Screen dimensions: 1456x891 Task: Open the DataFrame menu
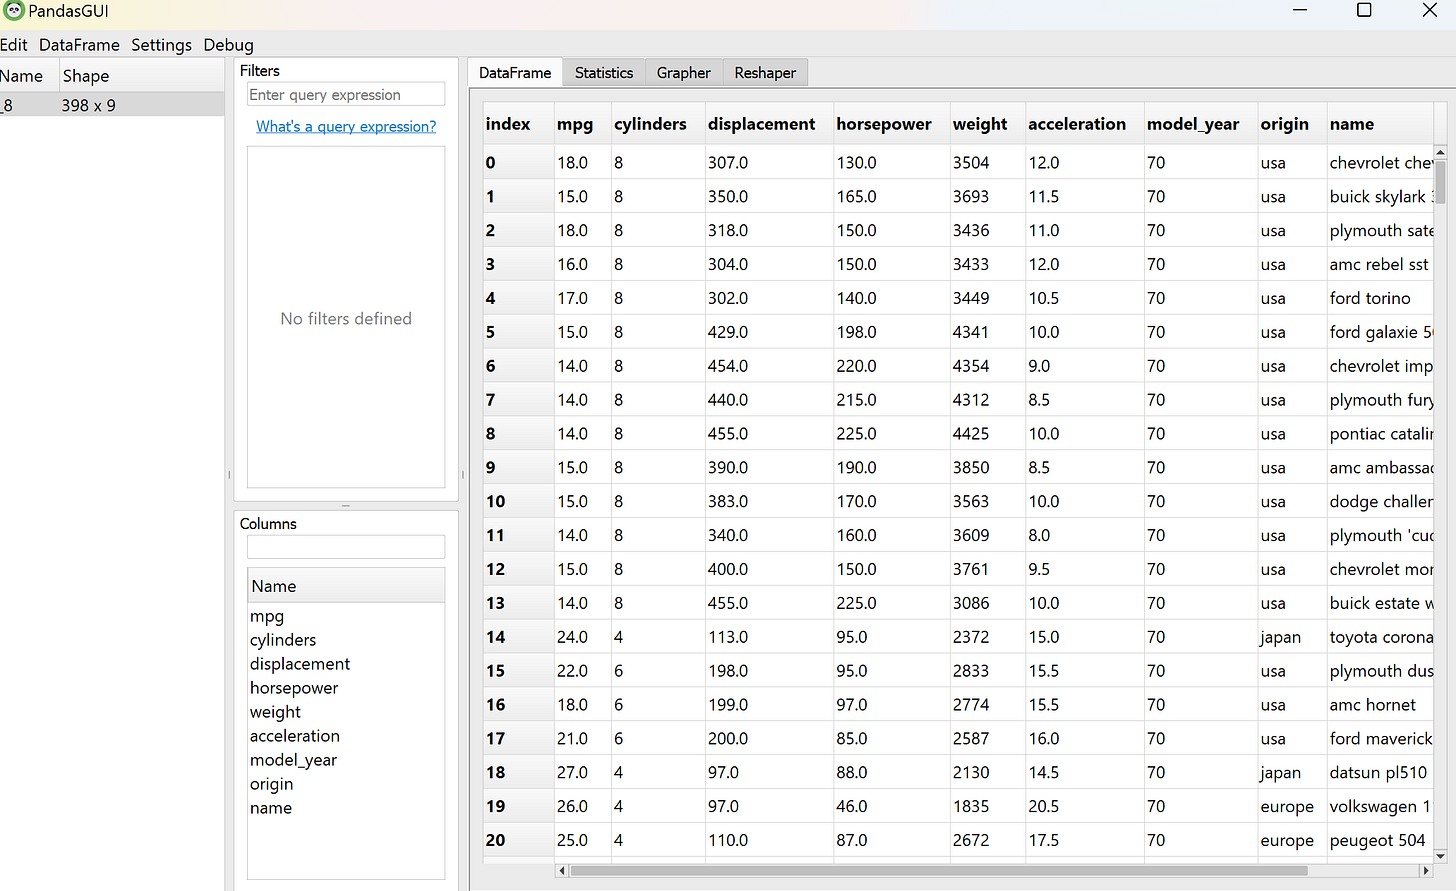pyautogui.click(x=78, y=45)
